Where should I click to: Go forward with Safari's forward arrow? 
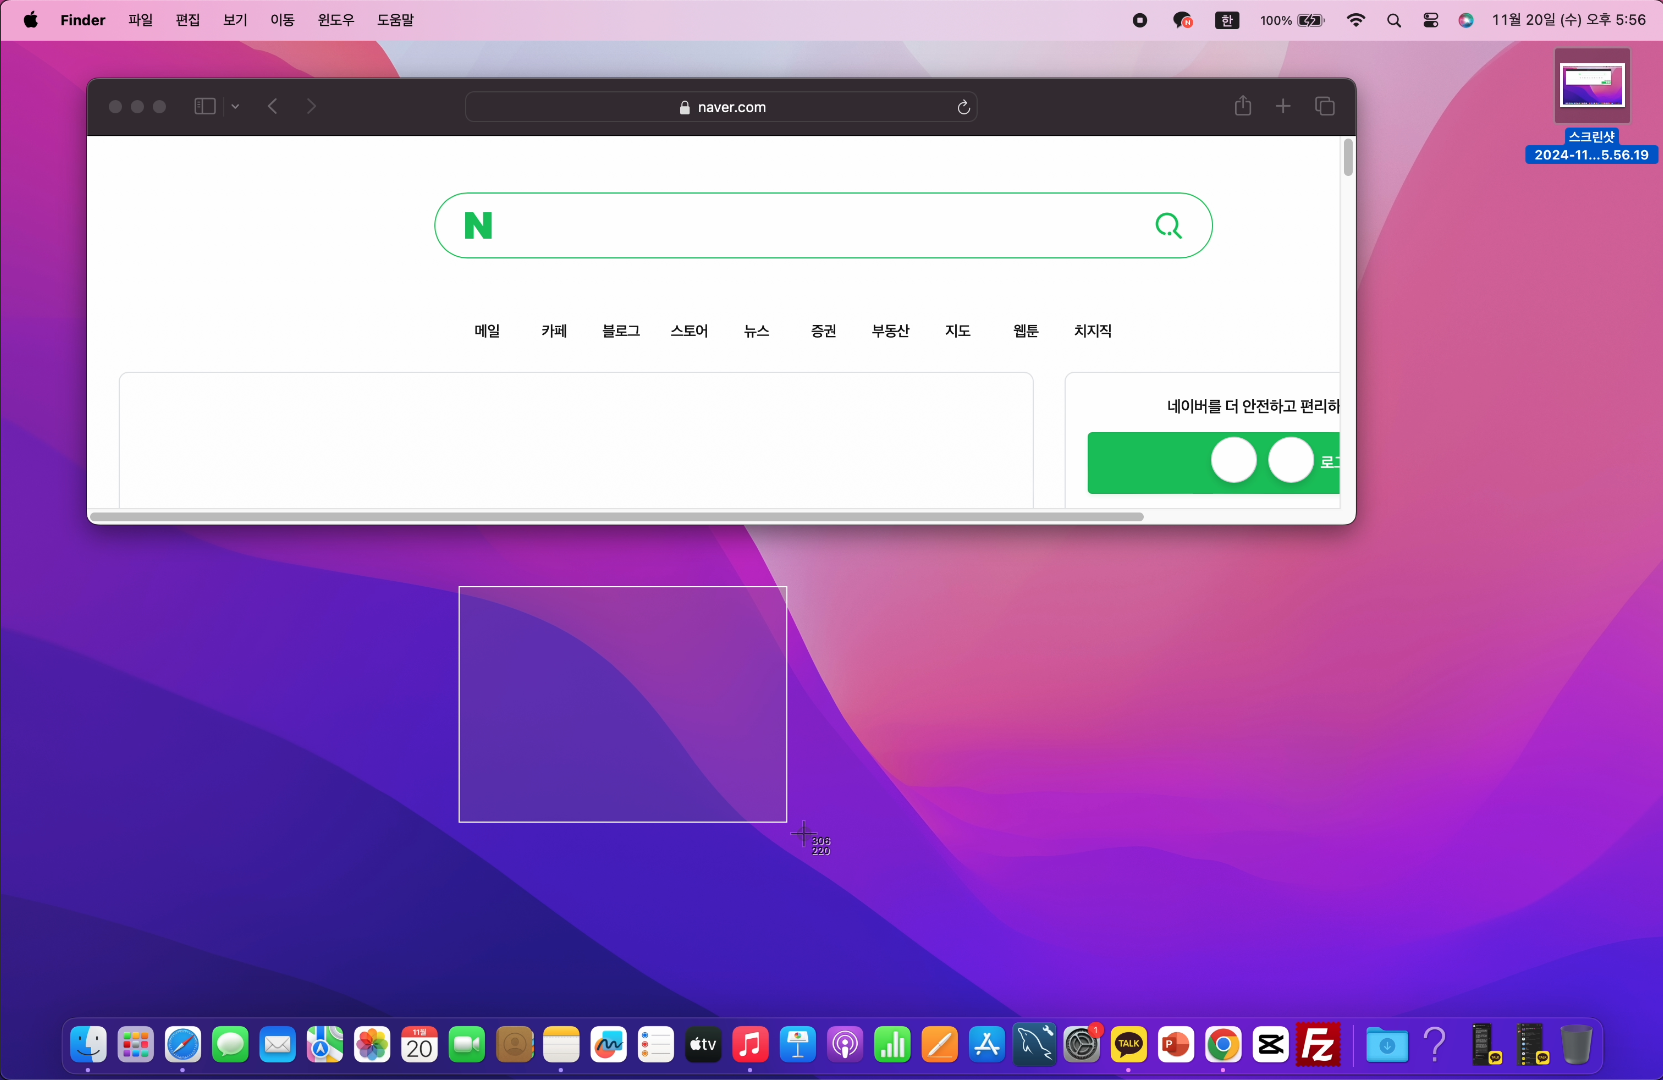point(311,106)
